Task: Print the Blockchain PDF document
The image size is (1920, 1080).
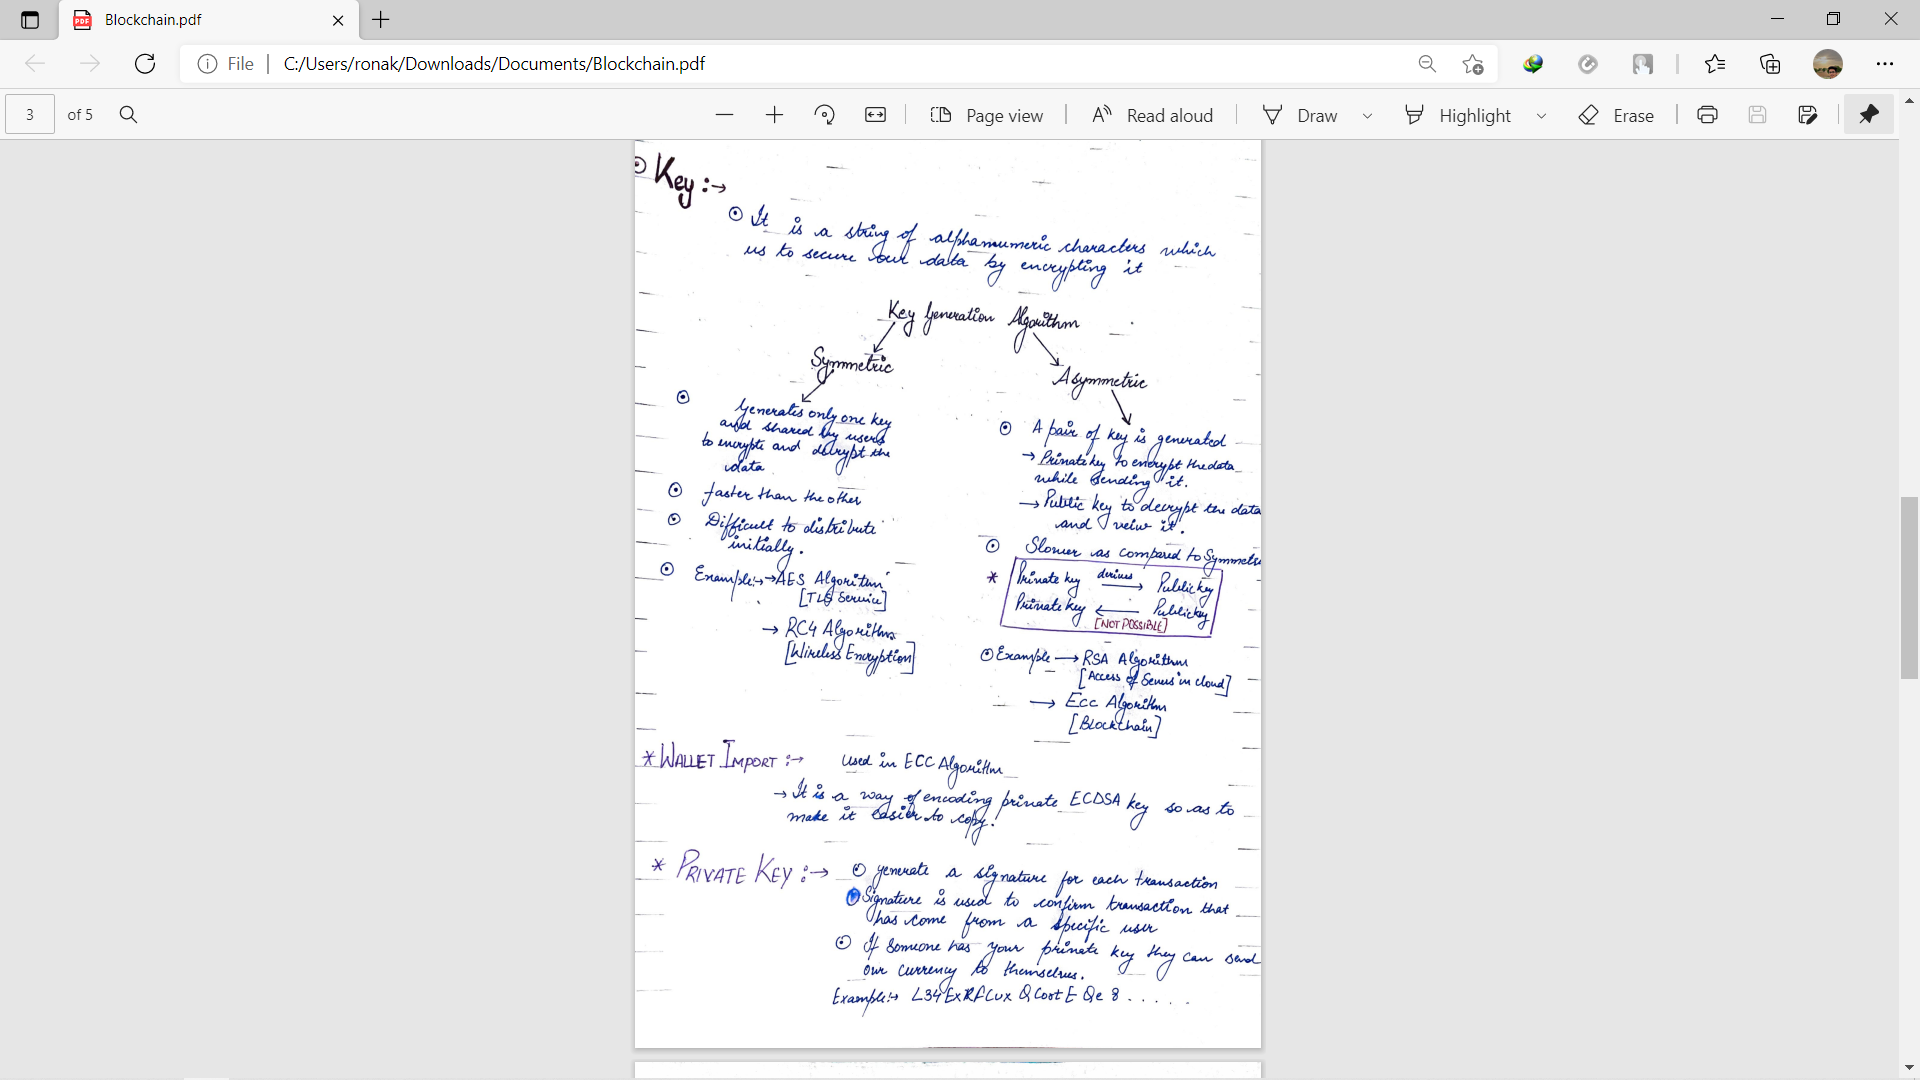Action: click(1707, 115)
